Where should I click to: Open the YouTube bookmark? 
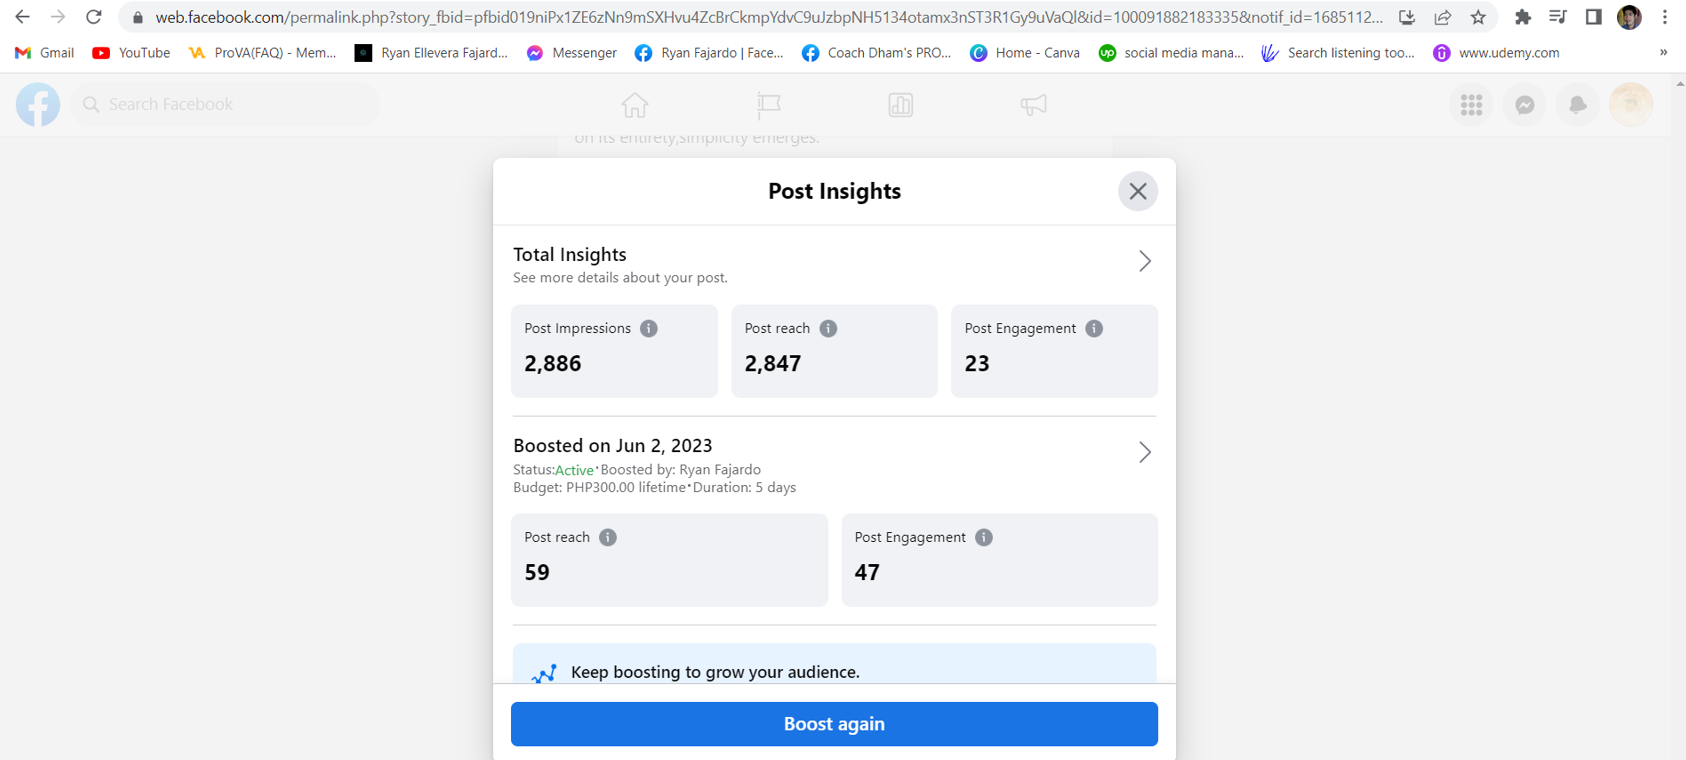[131, 53]
